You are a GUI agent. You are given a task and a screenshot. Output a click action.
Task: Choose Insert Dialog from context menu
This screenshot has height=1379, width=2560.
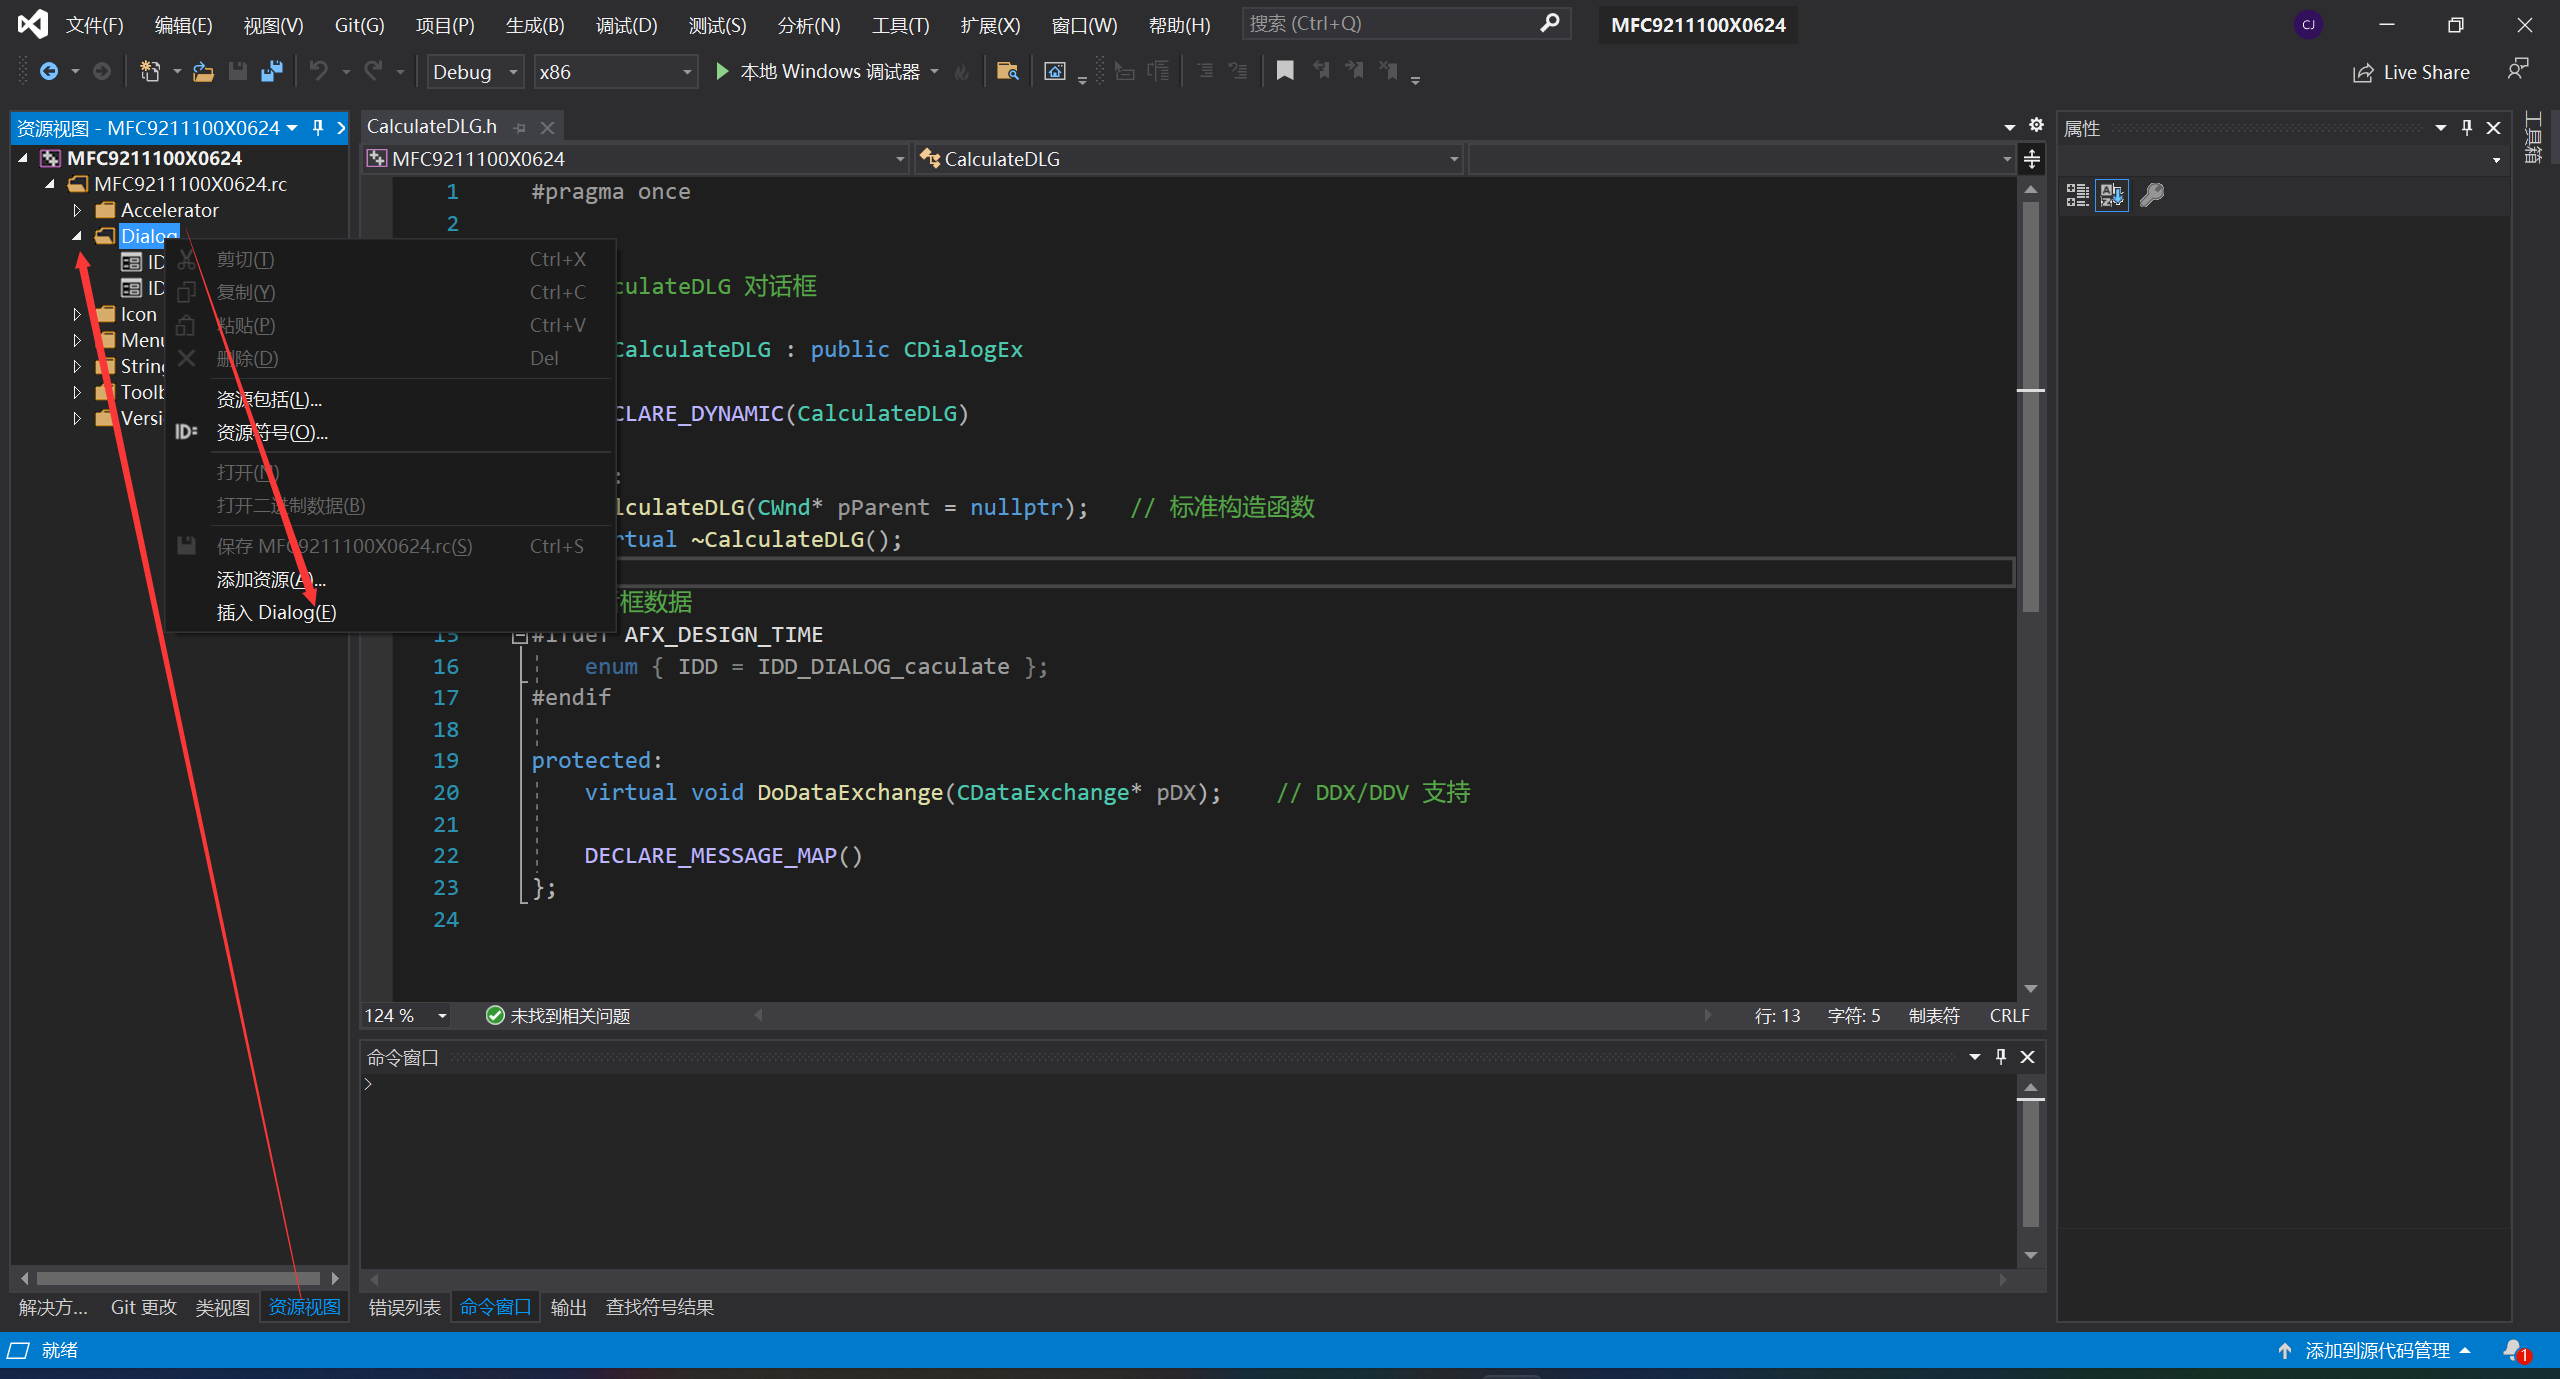click(x=276, y=612)
